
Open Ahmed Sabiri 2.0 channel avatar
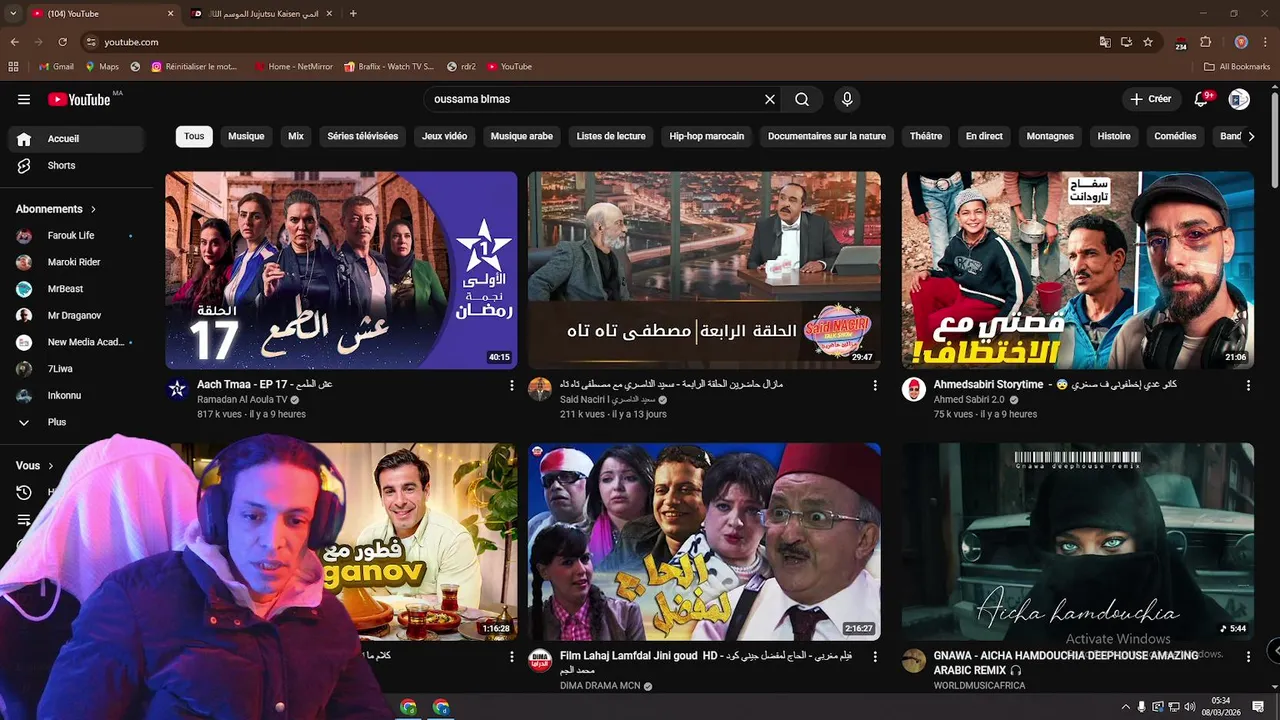pyautogui.click(x=914, y=389)
